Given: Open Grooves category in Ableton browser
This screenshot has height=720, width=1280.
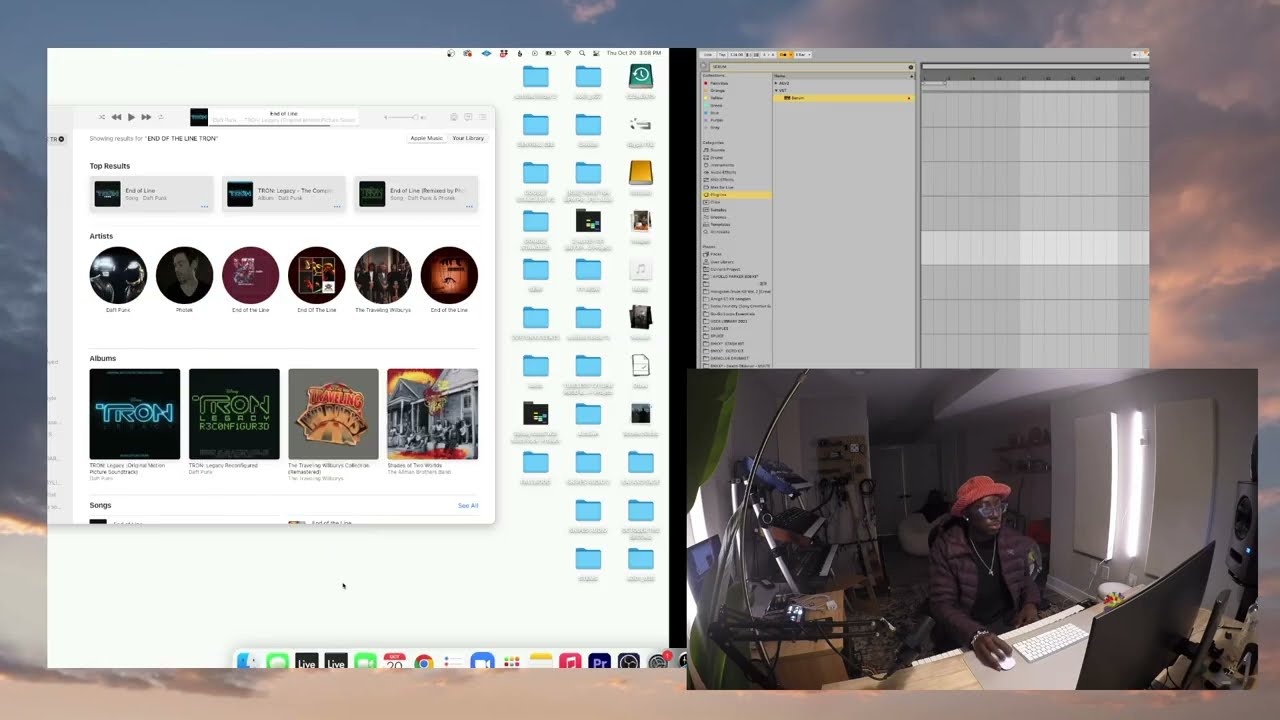Looking at the screenshot, I should pos(717,217).
